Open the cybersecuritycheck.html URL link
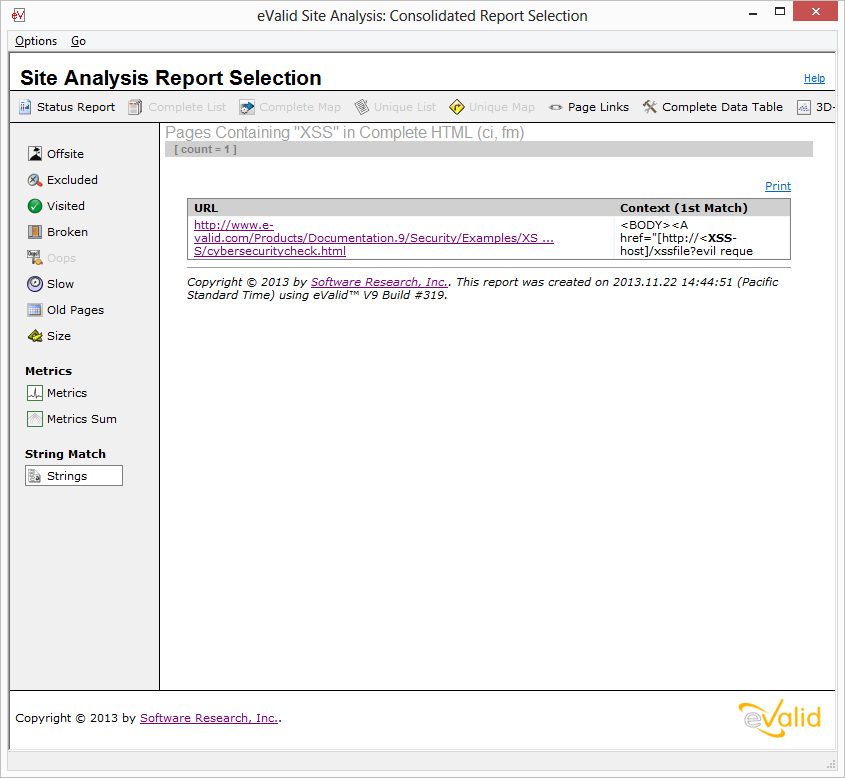The height and width of the screenshot is (778, 845). pyautogui.click(x=374, y=238)
